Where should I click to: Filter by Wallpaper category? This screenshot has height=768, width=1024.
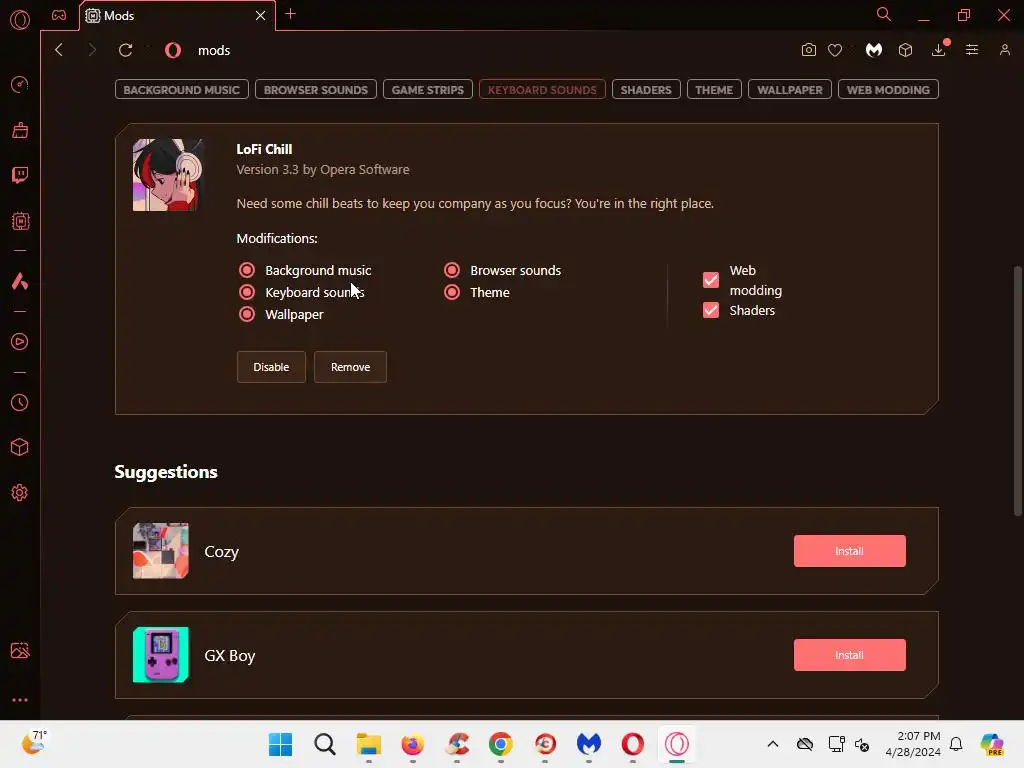click(x=790, y=89)
